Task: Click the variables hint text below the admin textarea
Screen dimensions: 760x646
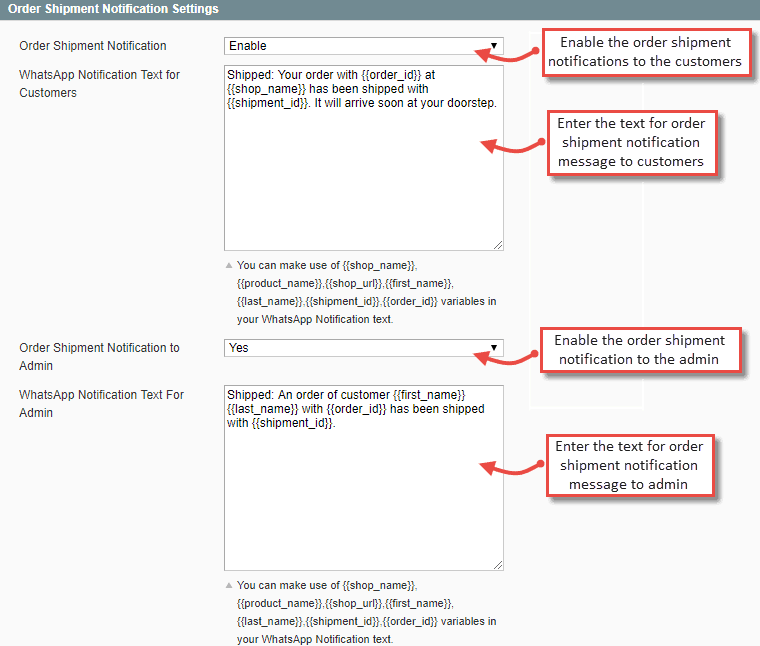Action: click(366, 612)
